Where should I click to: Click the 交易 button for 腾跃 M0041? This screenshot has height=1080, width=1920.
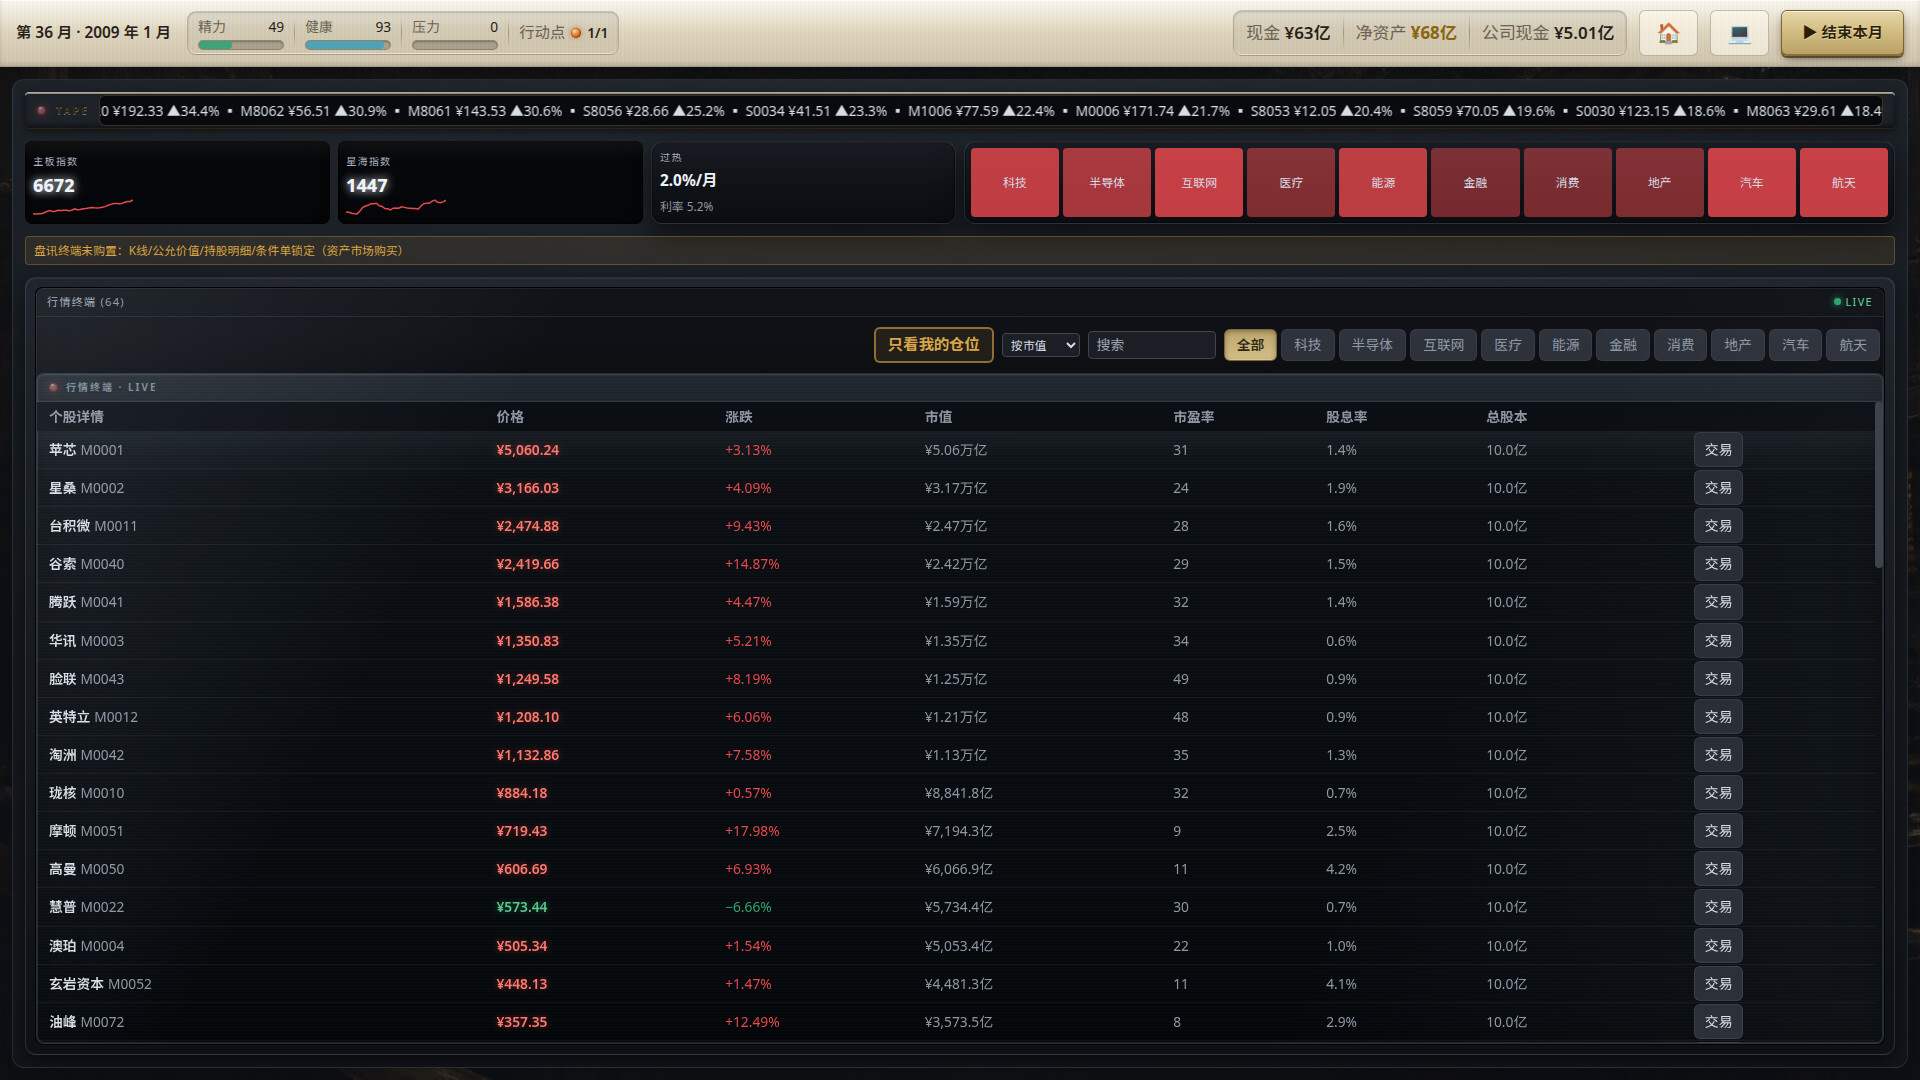[x=1718, y=602]
